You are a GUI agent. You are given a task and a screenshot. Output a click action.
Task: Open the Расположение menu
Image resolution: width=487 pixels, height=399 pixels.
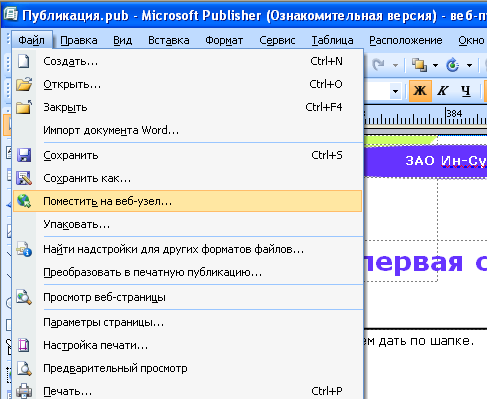pyautogui.click(x=406, y=40)
